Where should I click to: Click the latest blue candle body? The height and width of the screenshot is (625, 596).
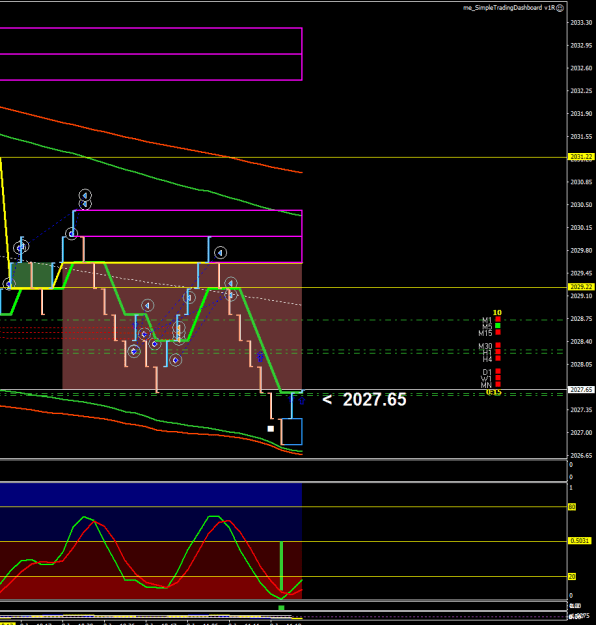(x=292, y=431)
